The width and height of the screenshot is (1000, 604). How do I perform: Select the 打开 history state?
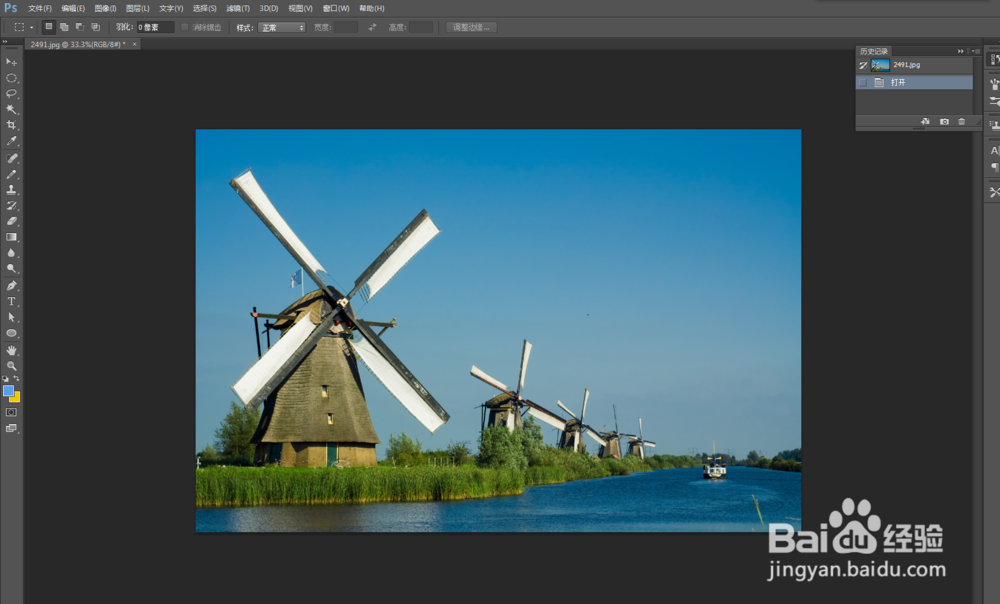tap(914, 82)
